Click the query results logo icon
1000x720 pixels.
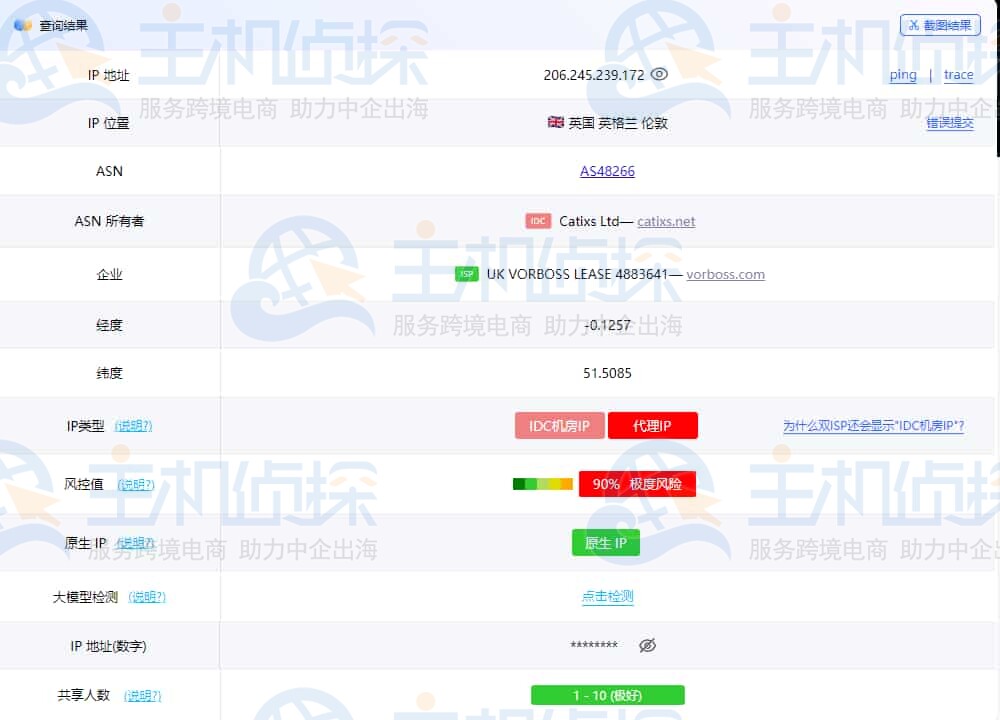coord(23,26)
